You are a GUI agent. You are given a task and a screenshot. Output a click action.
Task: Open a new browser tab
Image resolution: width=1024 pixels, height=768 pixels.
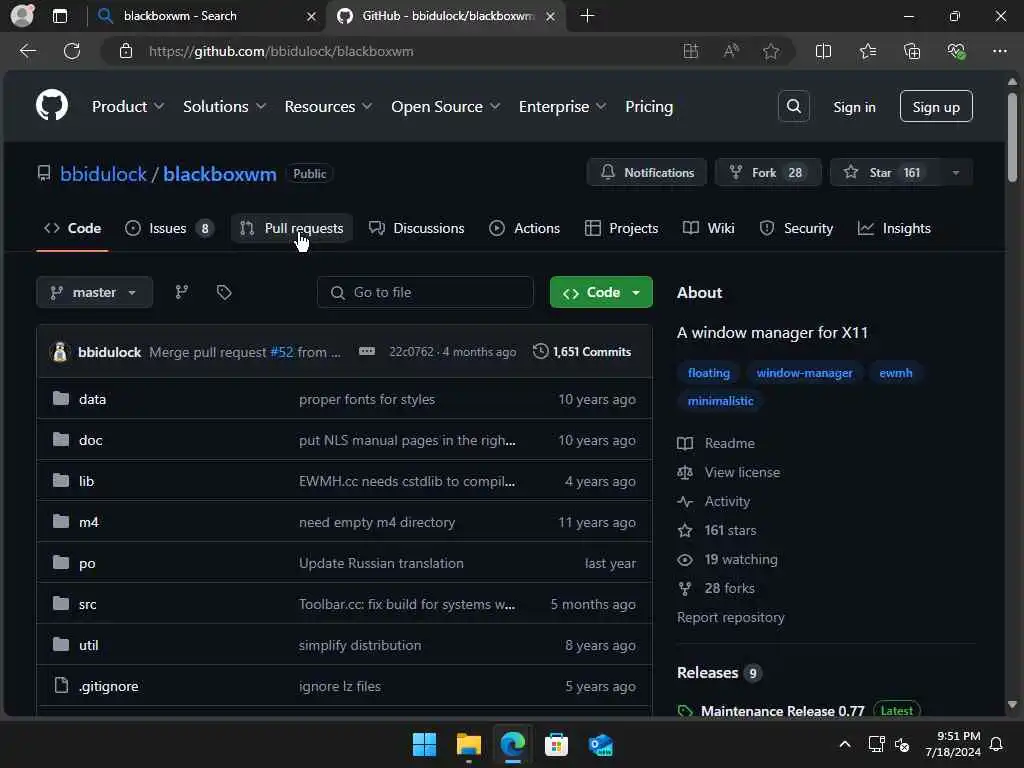[587, 16]
